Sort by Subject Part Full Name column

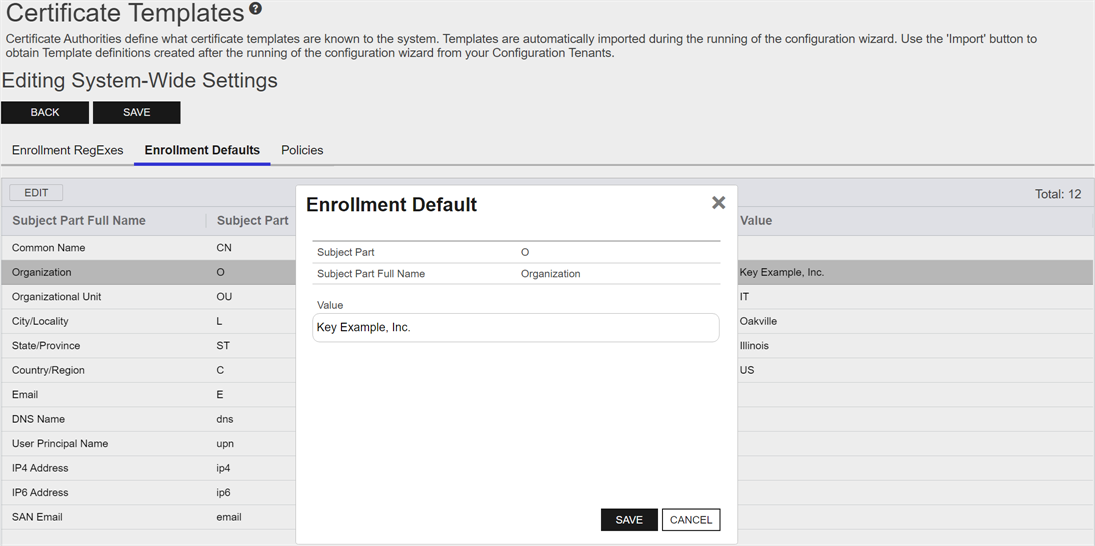pyautogui.click(x=79, y=220)
